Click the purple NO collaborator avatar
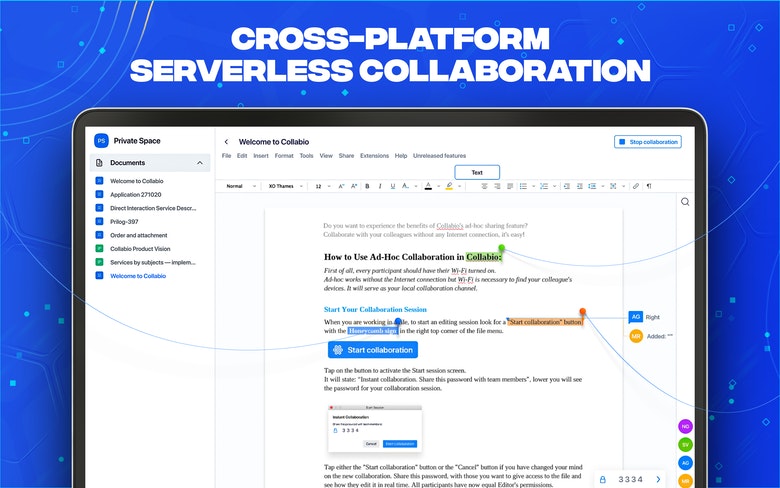 click(x=685, y=426)
